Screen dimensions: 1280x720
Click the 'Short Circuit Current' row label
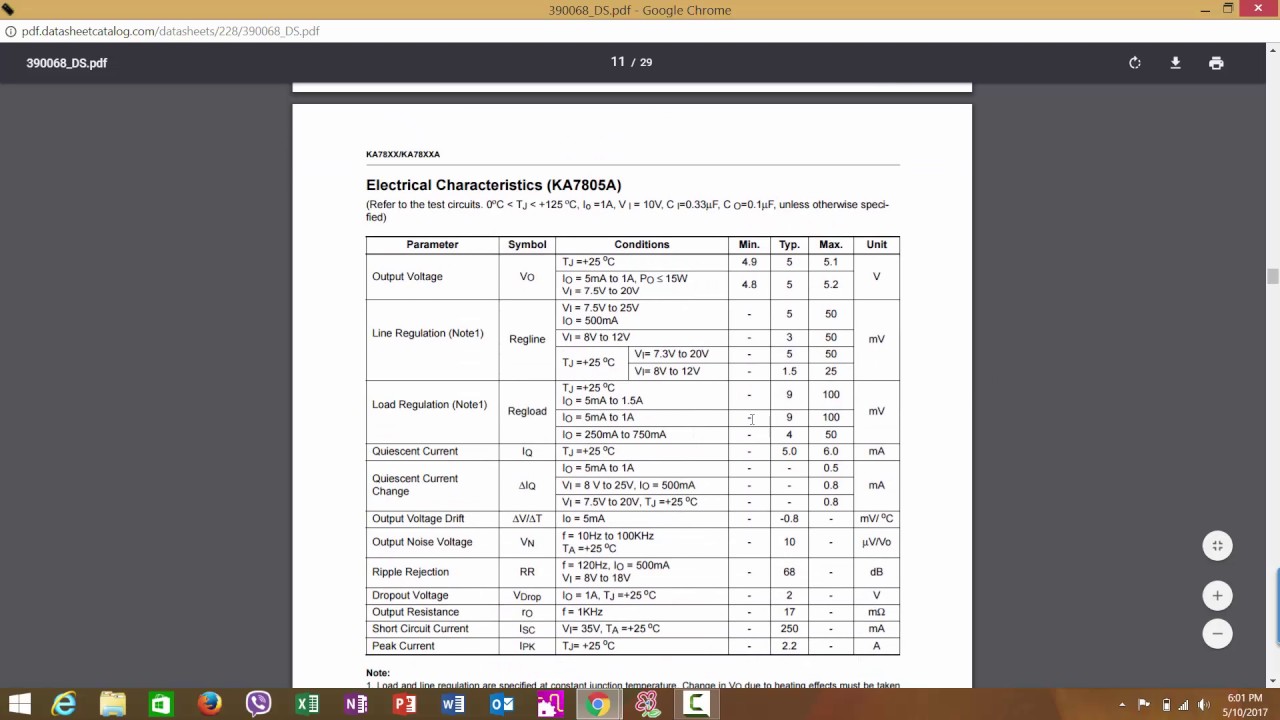coord(420,629)
